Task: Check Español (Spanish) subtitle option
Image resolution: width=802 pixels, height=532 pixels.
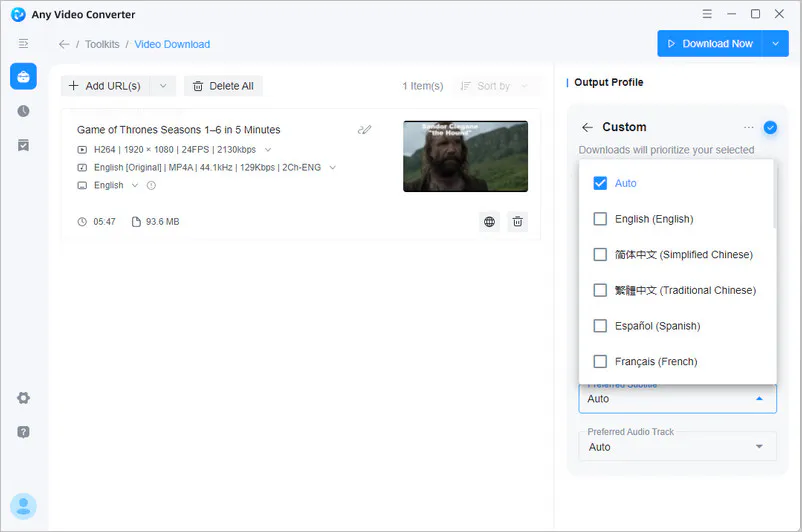Action: click(x=600, y=326)
